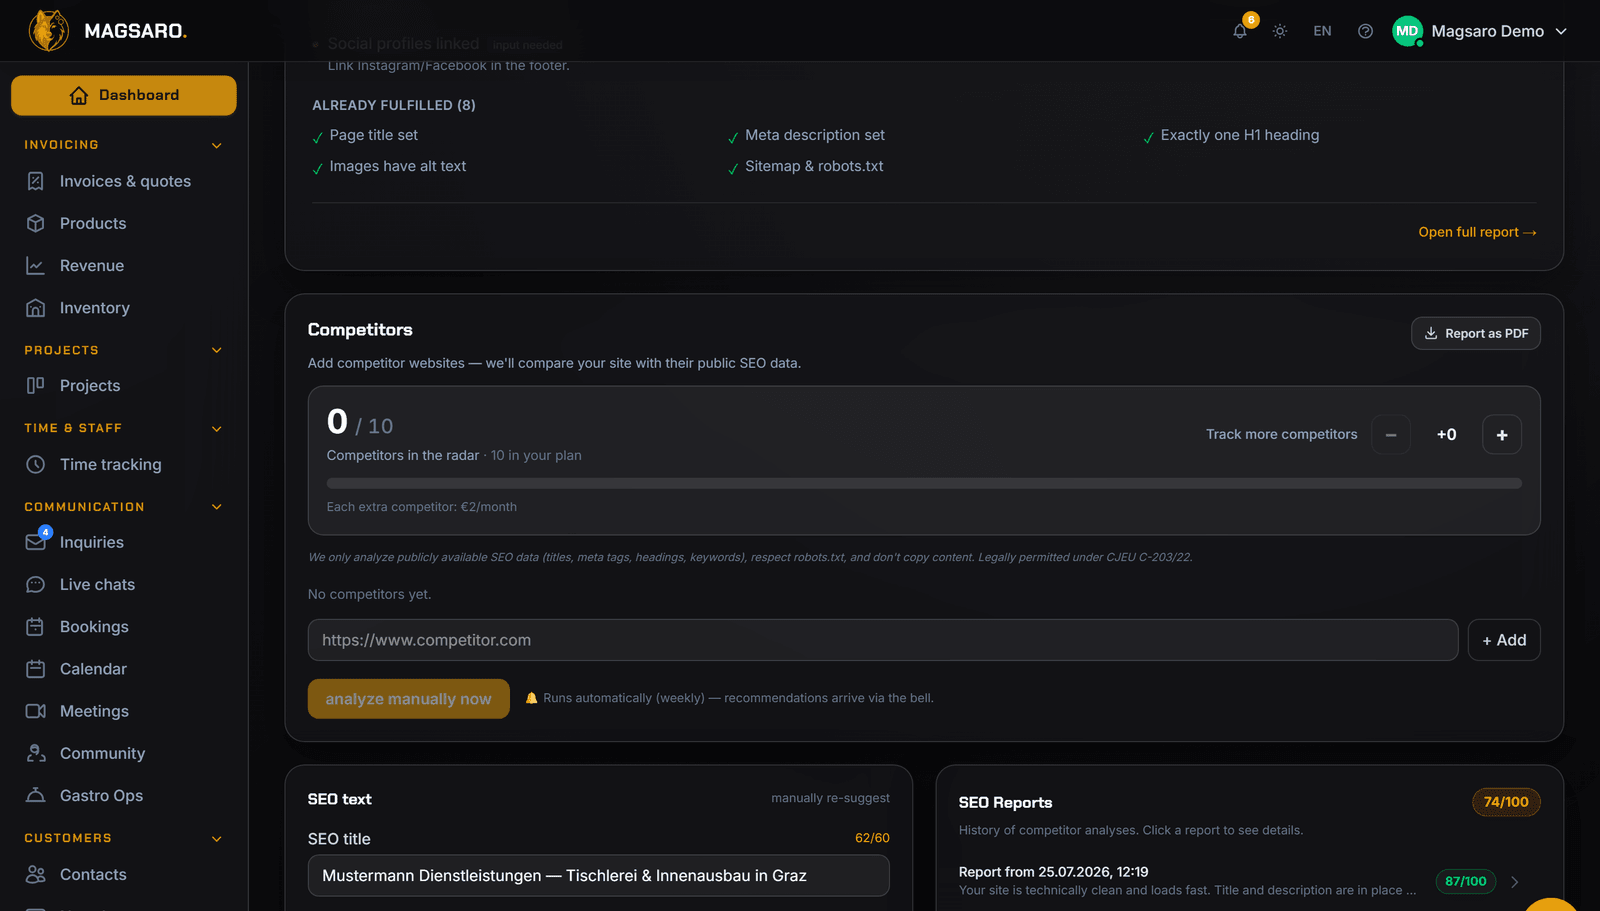Click 'Meta description set' checklist item
This screenshot has height=911, width=1600.
click(x=806, y=135)
